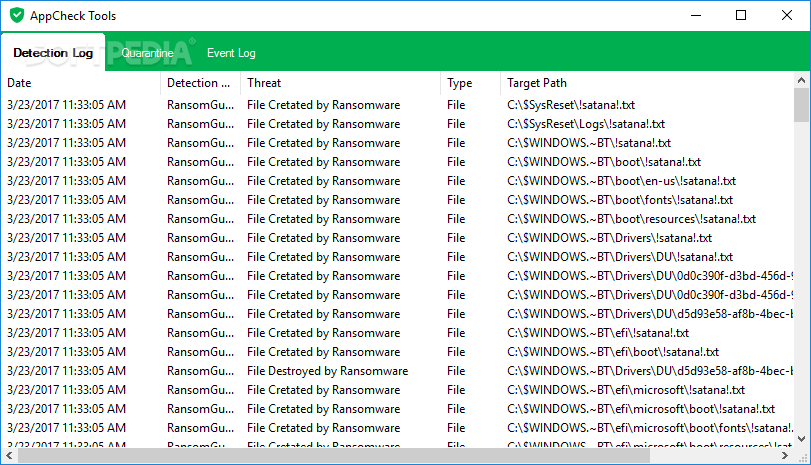
Task: Switch to the Quarantine tab
Action: pyautogui.click(x=147, y=53)
